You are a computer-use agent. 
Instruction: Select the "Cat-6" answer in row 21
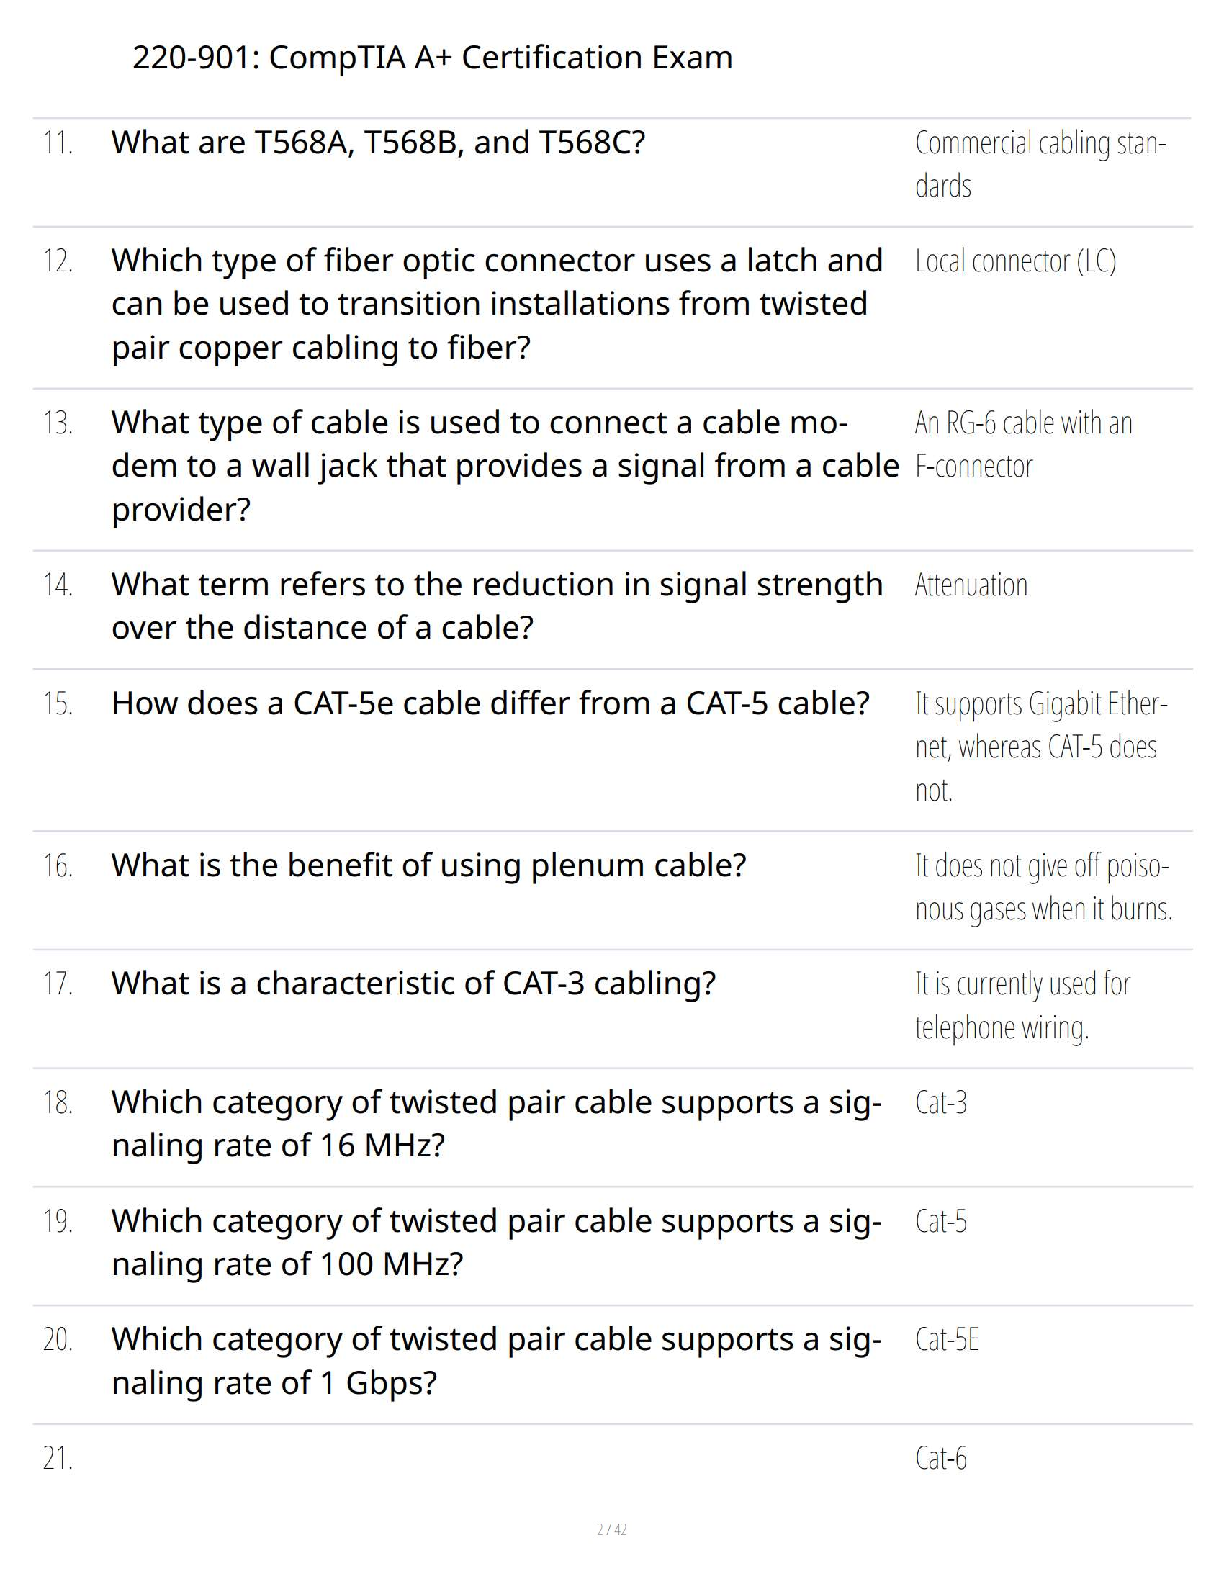[x=941, y=1459]
